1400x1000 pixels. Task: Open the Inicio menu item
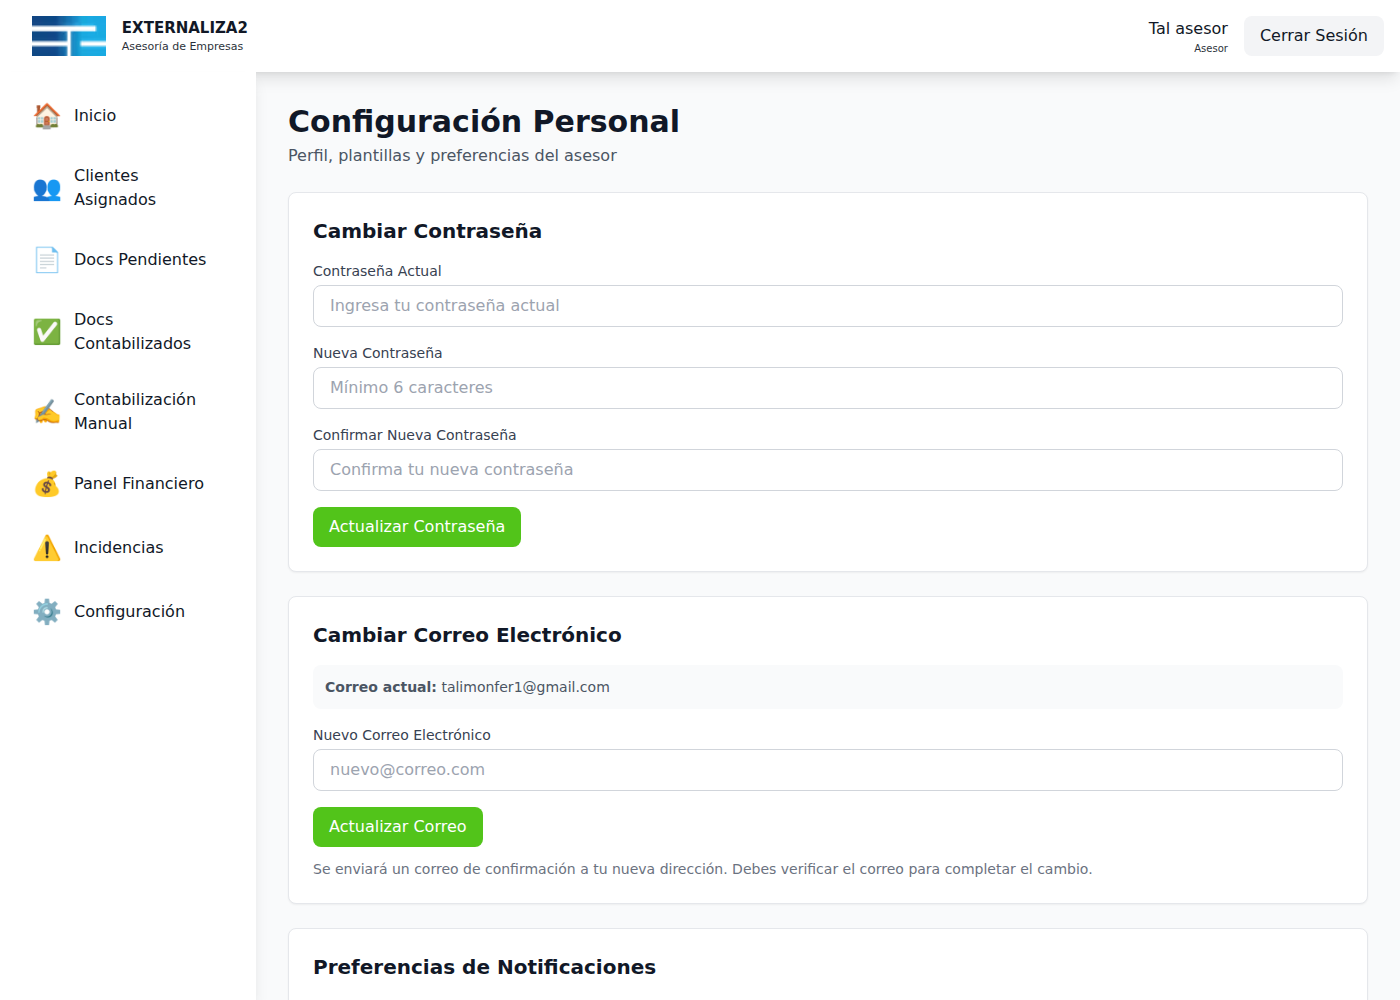click(x=95, y=116)
